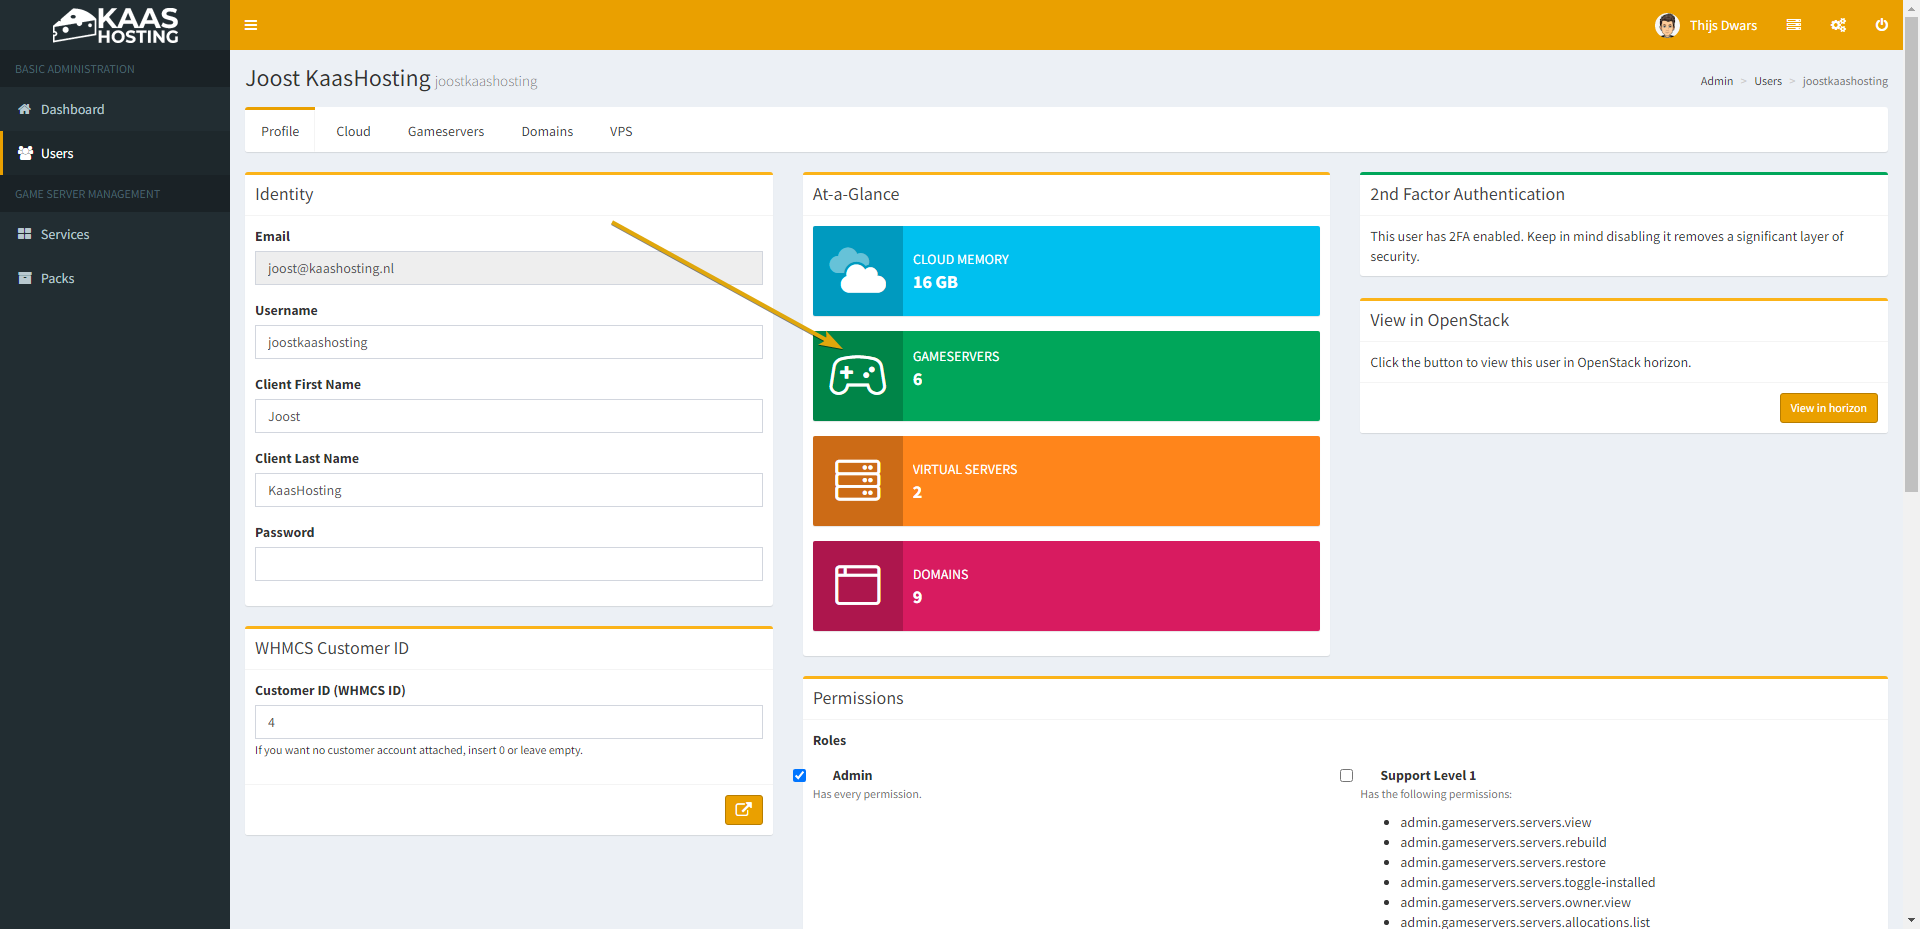This screenshot has height=929, width=1920.
Task: Click the Domains window icon
Action: (857, 586)
